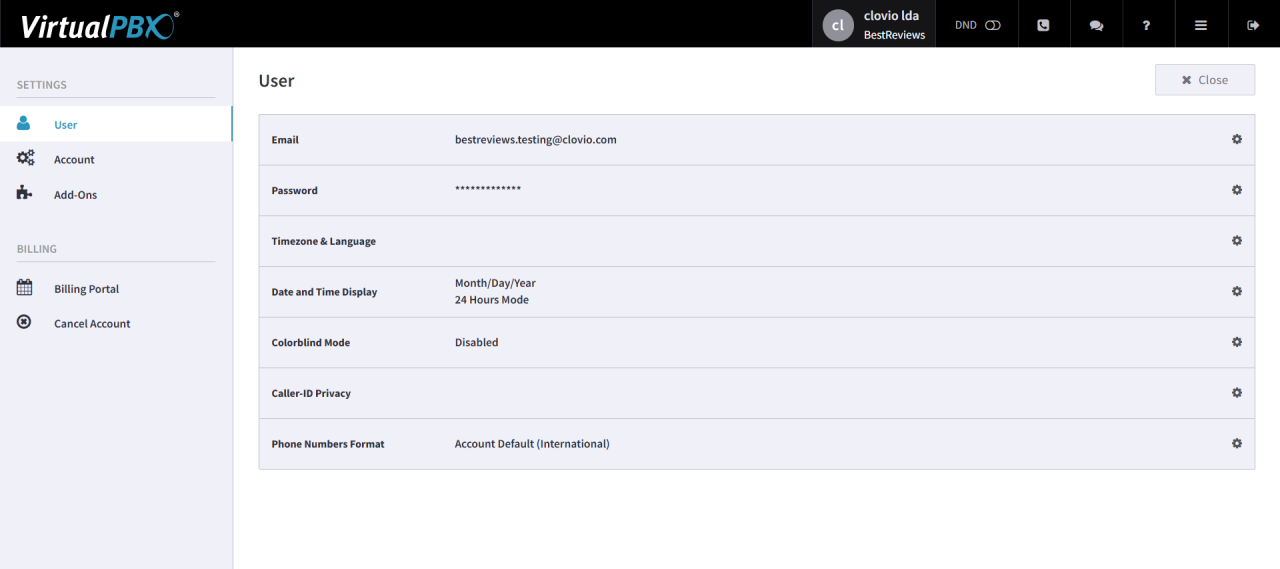Viewport: 1280px width, 569px height.
Task: Click the Cancel Account circle icon
Action: pyautogui.click(x=24, y=323)
